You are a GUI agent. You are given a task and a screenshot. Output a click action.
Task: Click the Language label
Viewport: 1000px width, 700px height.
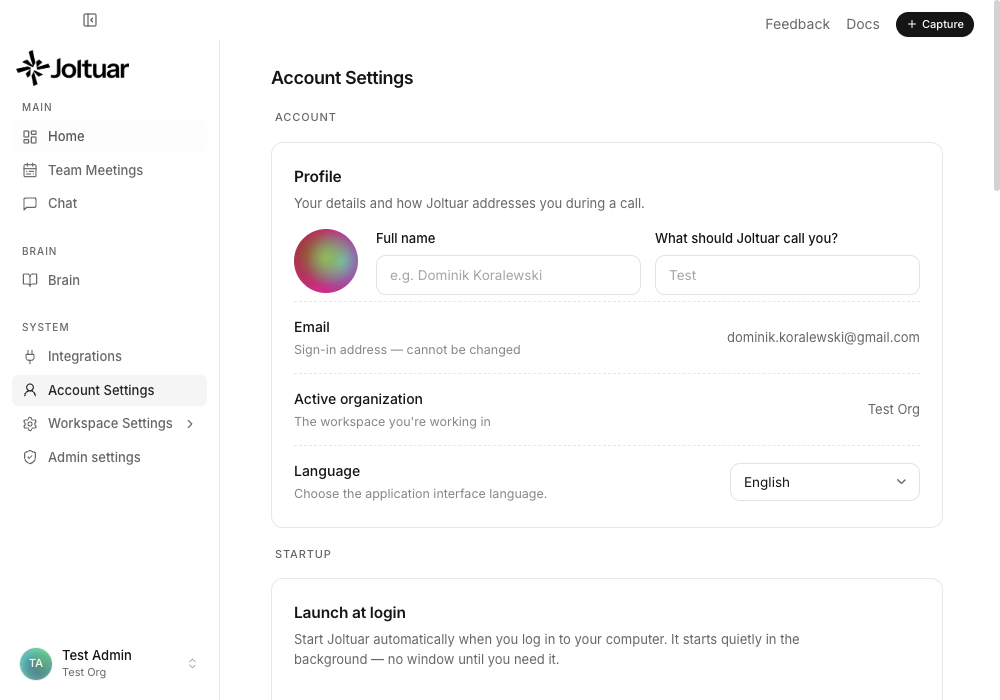click(x=327, y=471)
